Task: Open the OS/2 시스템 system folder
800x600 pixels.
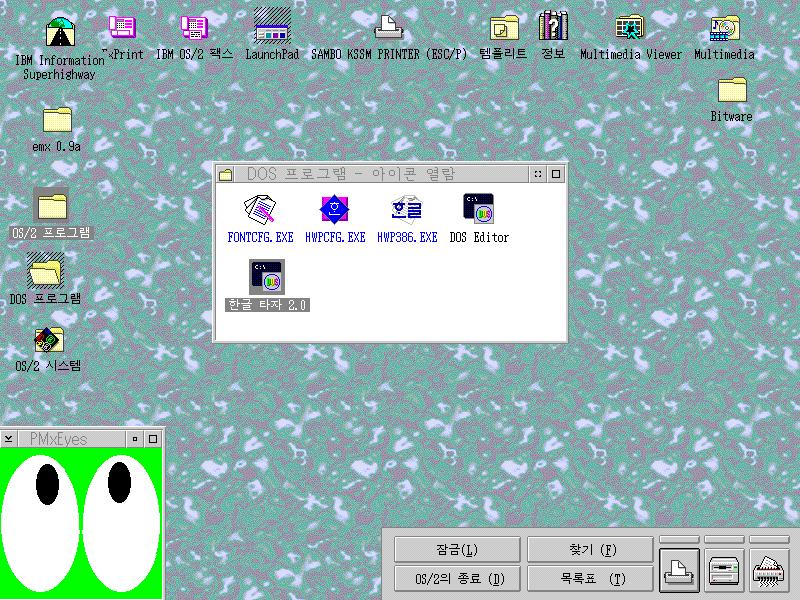Action: 49,340
